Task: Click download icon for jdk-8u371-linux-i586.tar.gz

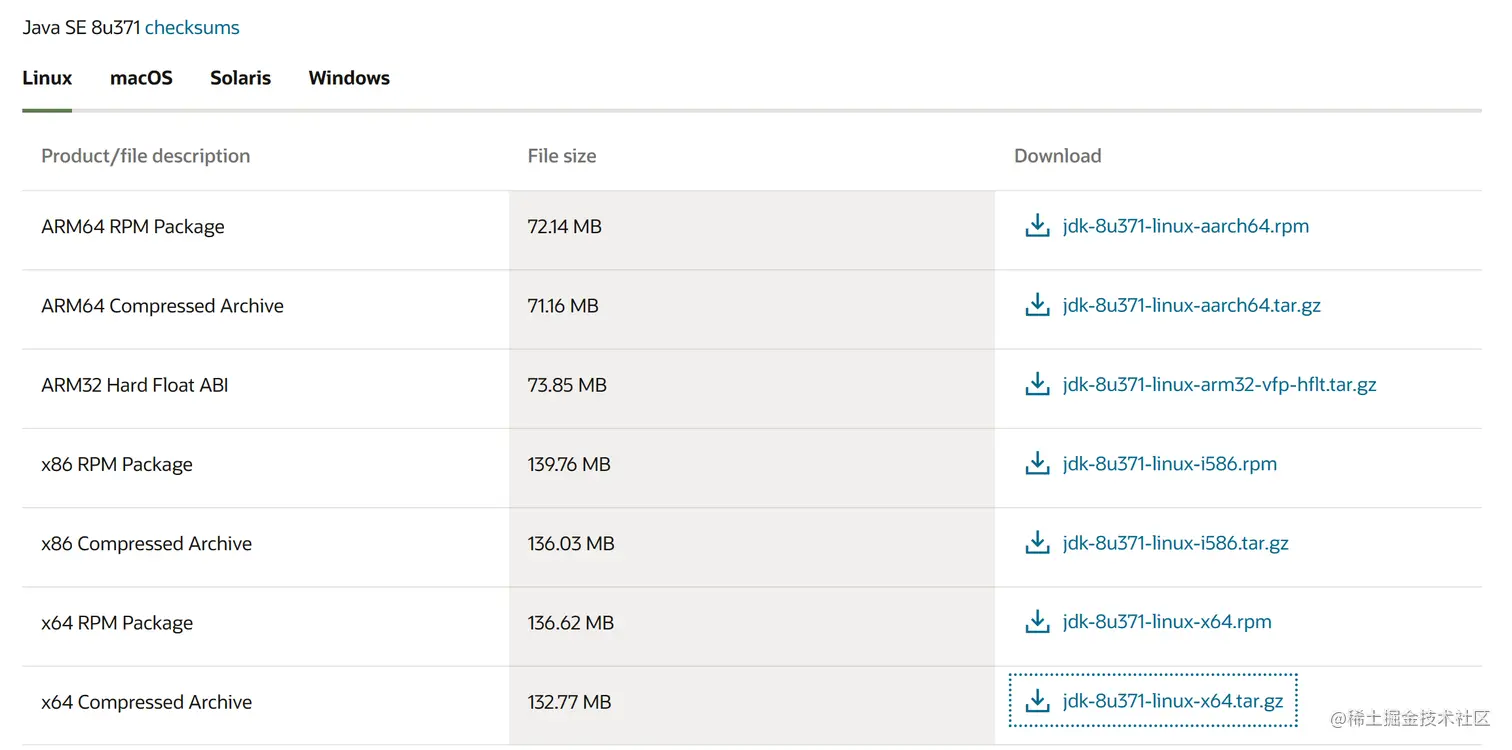Action: 1037,543
